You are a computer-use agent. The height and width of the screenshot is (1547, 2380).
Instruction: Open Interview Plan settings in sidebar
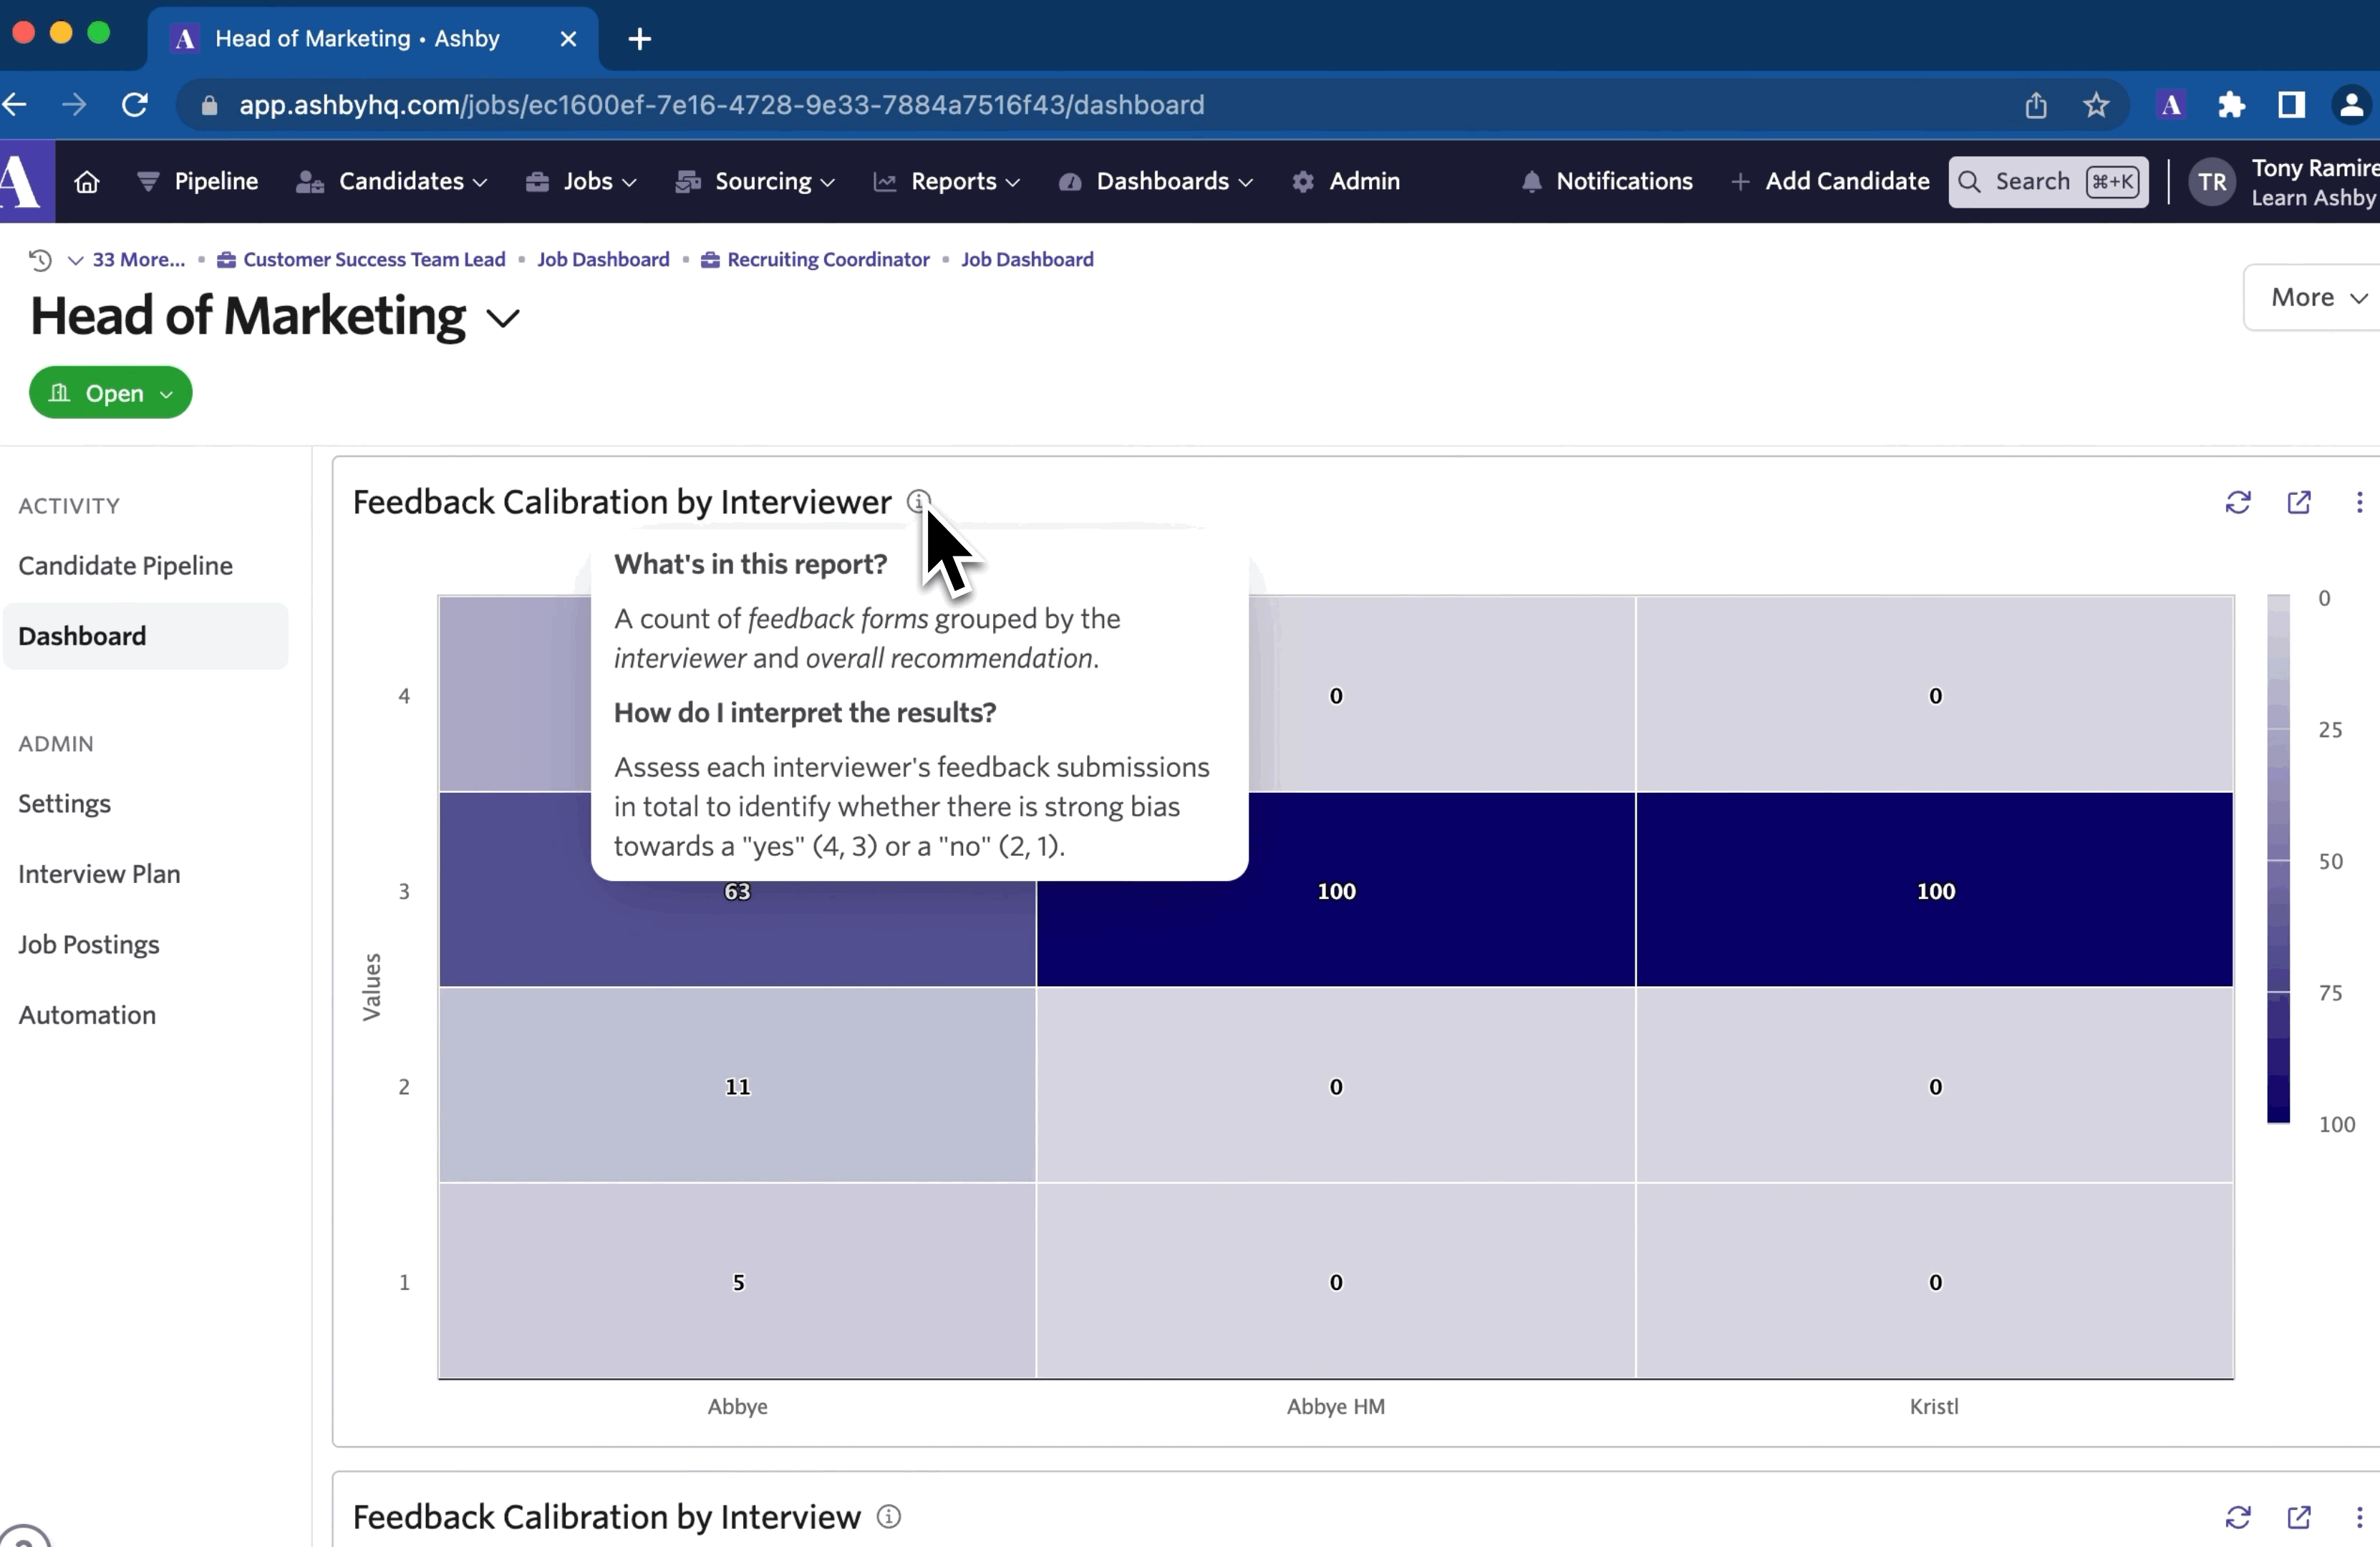click(99, 873)
